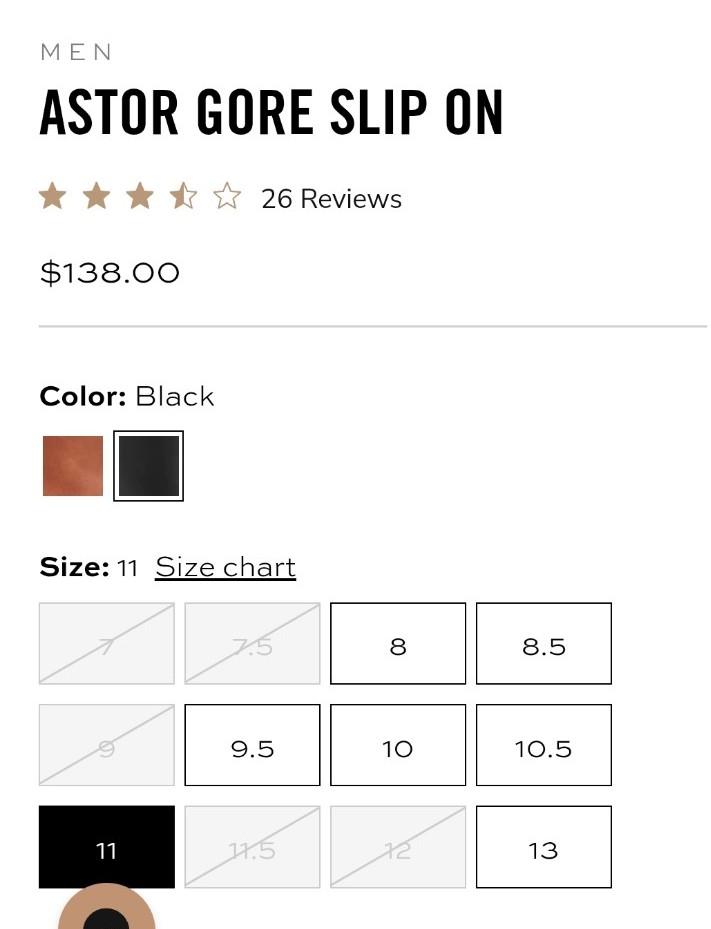Click the crossed-out size 12 box
This screenshot has height=929, width=711.
[398, 847]
